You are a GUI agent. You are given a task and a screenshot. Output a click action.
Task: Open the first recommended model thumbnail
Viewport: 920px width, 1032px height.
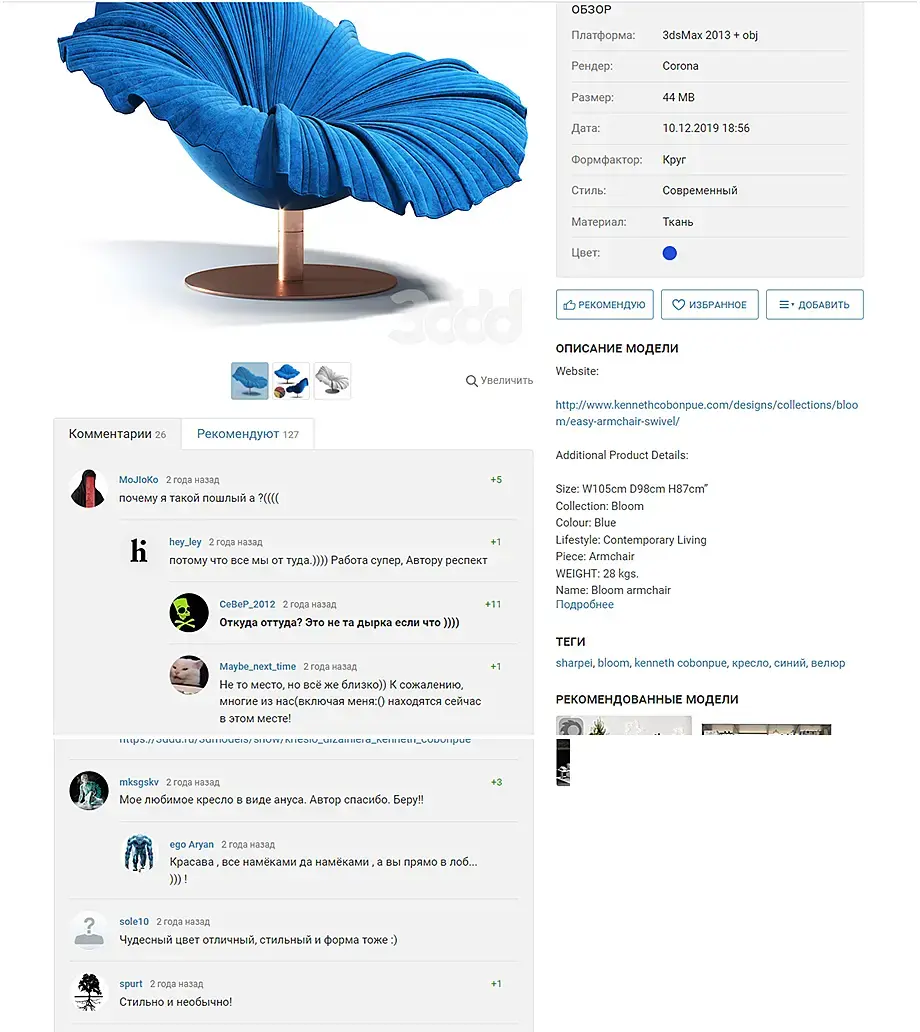624,725
